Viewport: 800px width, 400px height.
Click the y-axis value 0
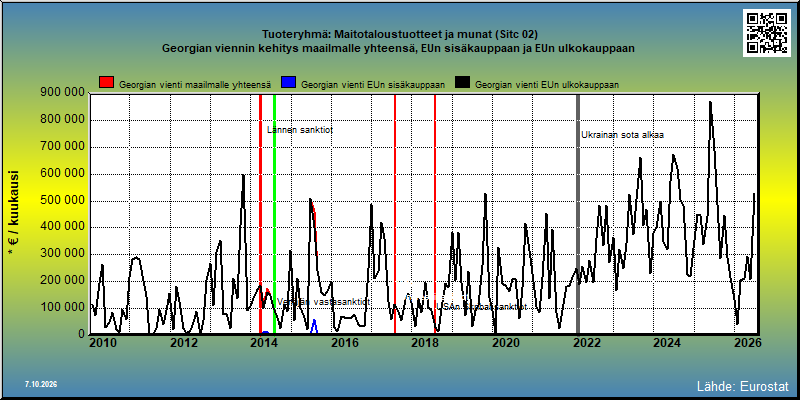click(81, 334)
